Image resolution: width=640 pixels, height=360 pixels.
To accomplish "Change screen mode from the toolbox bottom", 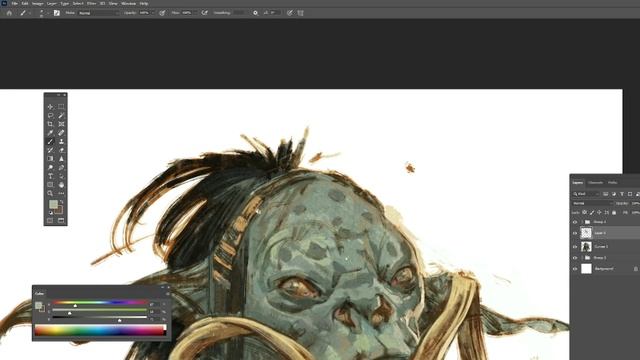I will (61, 220).
